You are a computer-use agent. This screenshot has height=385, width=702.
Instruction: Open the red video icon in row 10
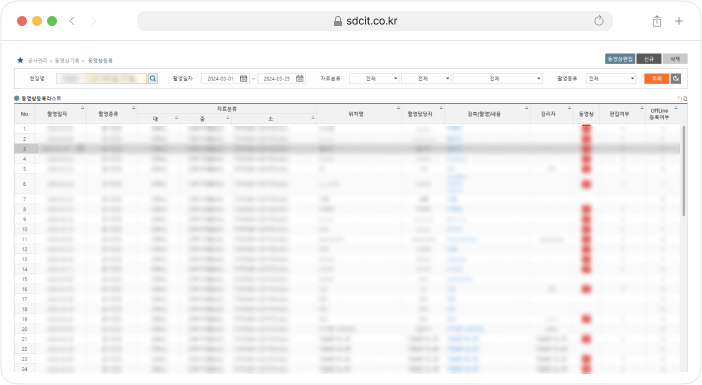pyautogui.click(x=586, y=229)
